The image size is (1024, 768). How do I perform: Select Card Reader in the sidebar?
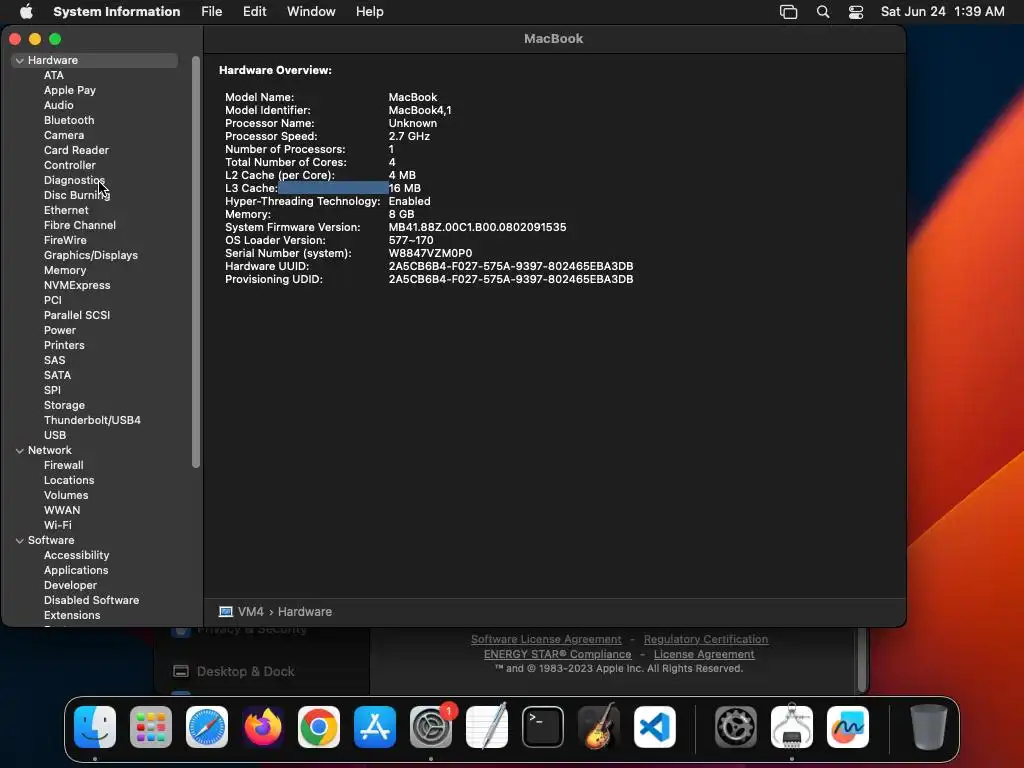76,150
